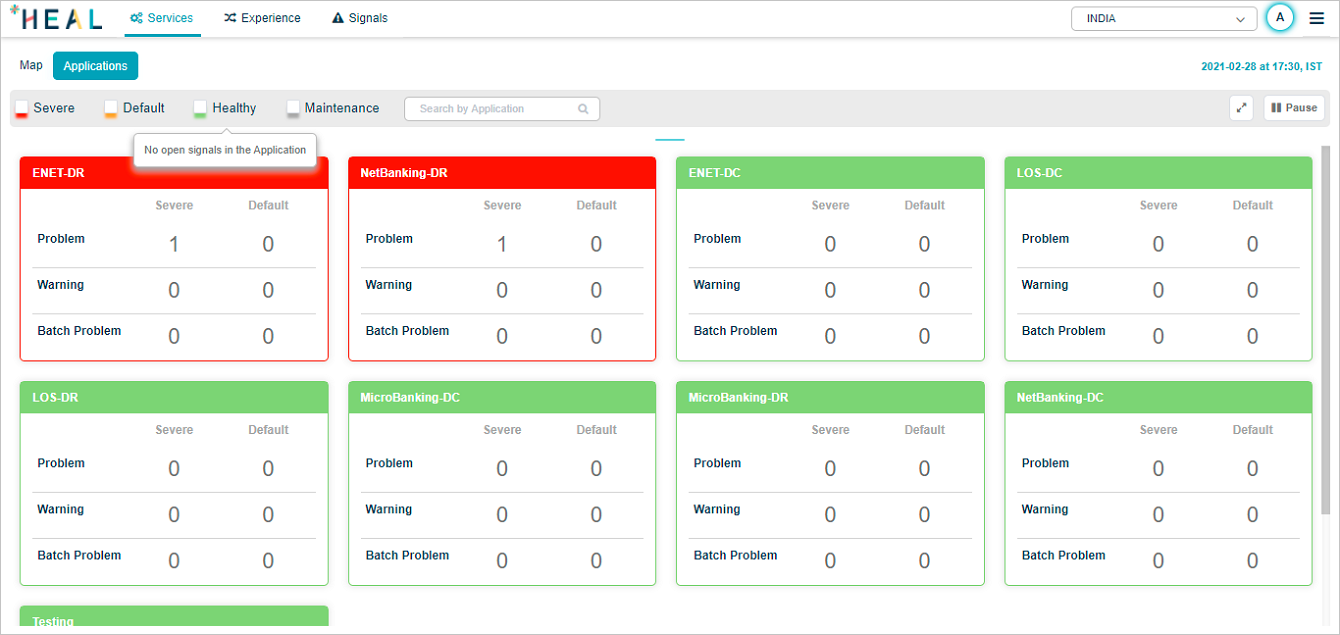Open the NetBanking-DR application card header
This screenshot has width=1340, height=635.
501,173
